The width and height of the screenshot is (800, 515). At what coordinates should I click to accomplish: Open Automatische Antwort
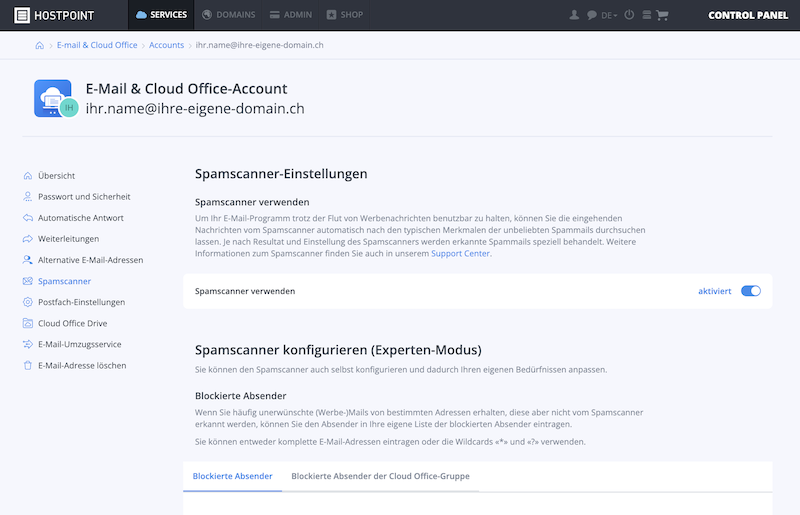pos(81,218)
